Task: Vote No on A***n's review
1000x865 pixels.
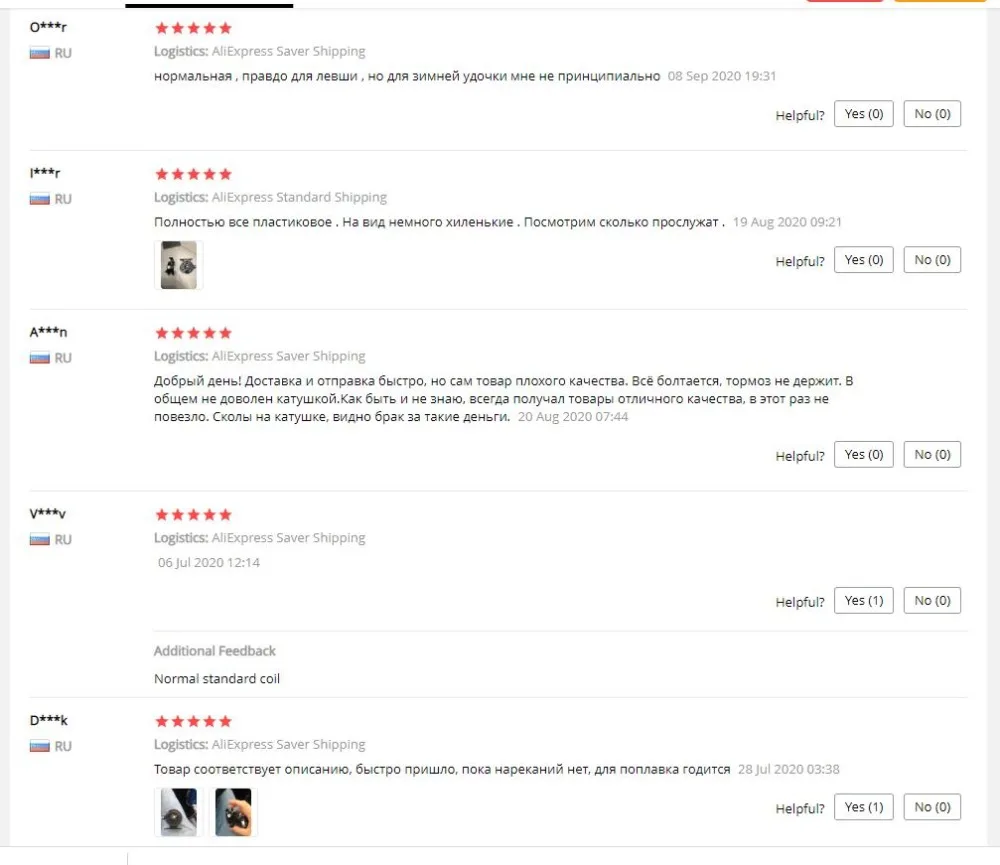Action: (932, 454)
